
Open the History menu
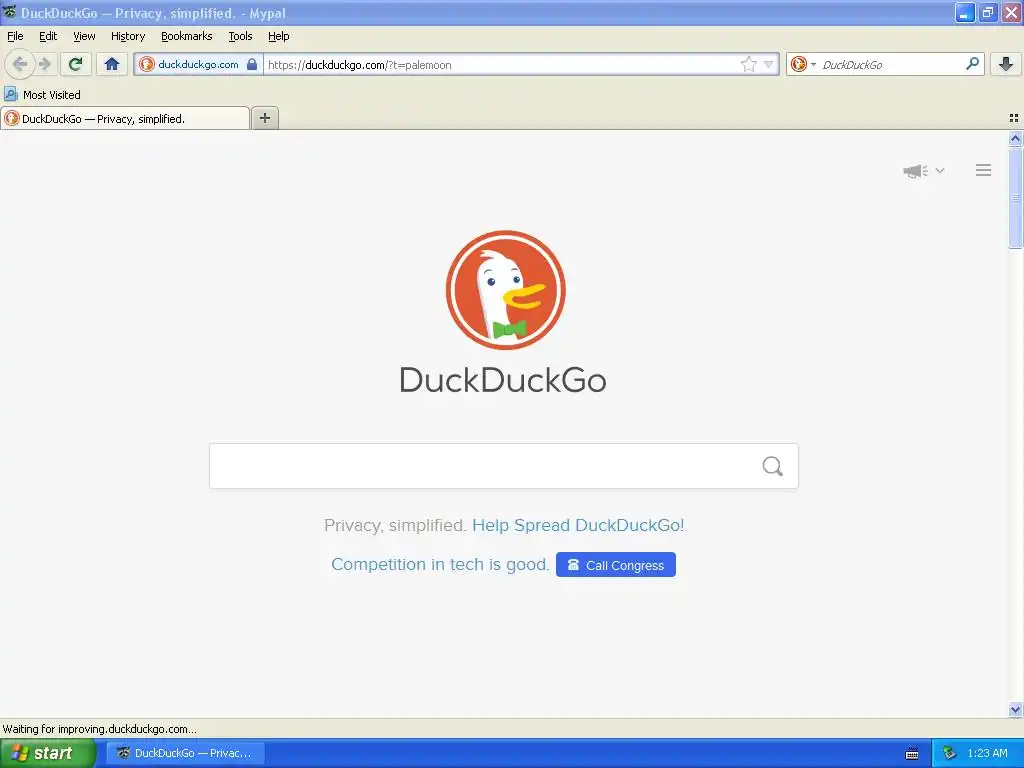(x=128, y=36)
